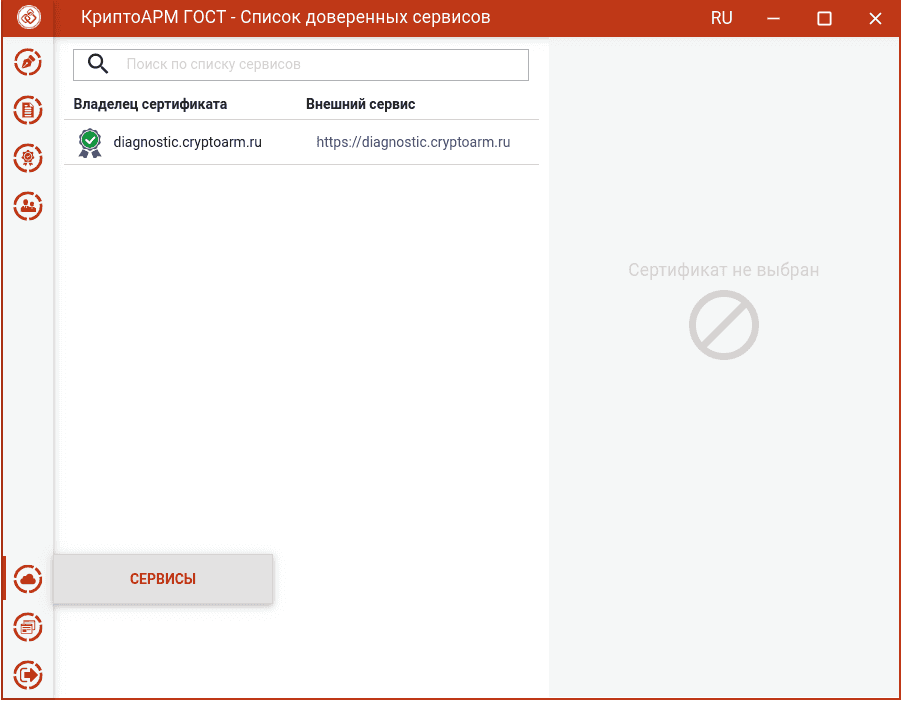Image resolution: width=903 pixels, height=701 pixels.
Task: Minimize the КриптоАРМ ГОСТ window
Action: (773, 18)
